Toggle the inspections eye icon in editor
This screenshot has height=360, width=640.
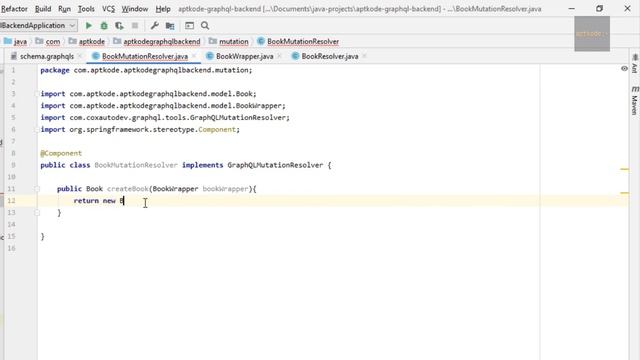click(x=624, y=69)
